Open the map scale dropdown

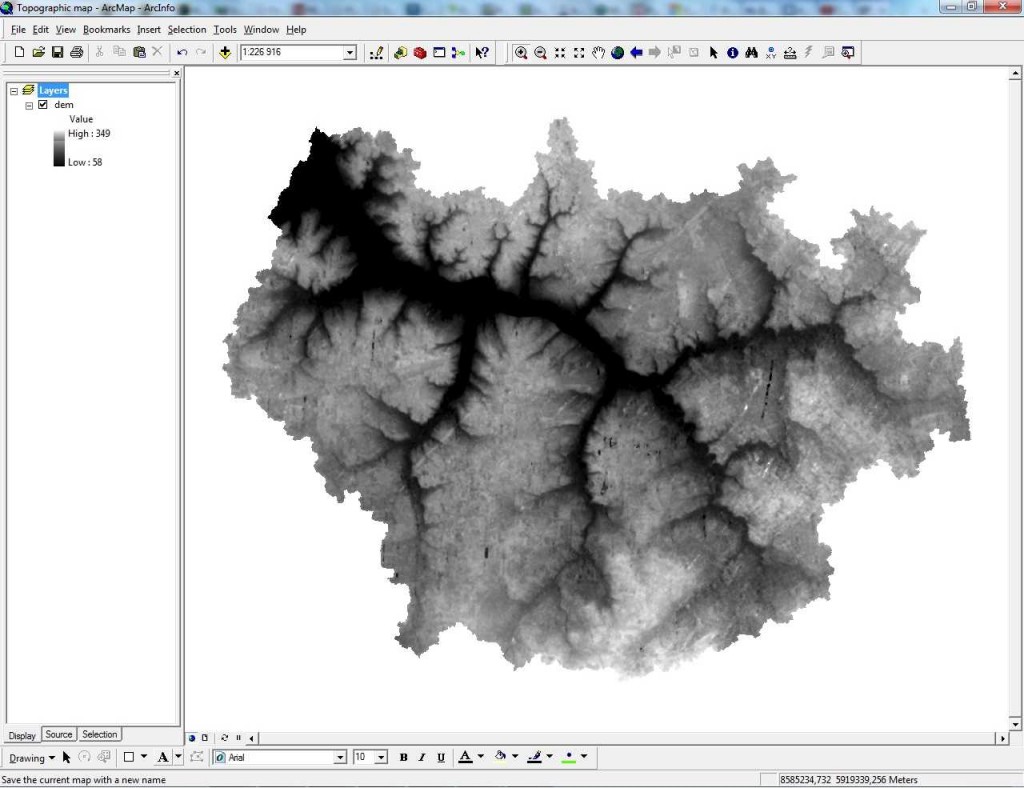point(350,53)
